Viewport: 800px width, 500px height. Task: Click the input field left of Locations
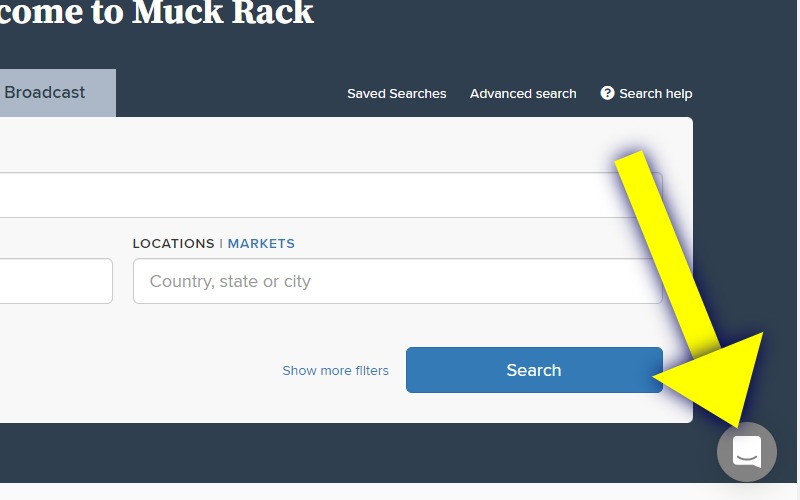coord(56,281)
